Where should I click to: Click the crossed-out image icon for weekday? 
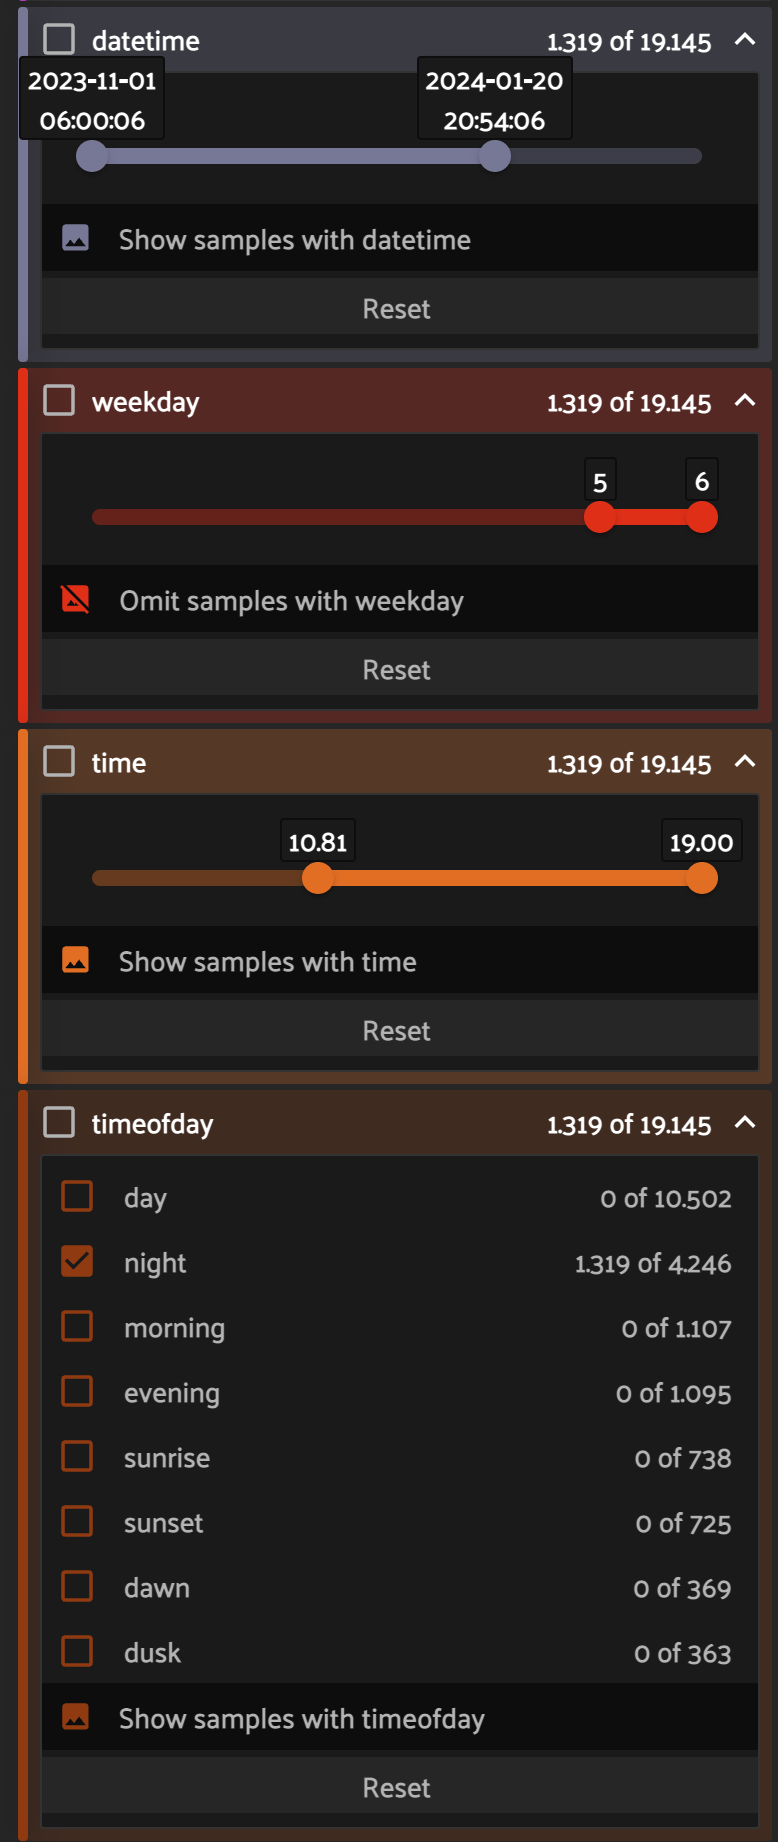tap(76, 599)
